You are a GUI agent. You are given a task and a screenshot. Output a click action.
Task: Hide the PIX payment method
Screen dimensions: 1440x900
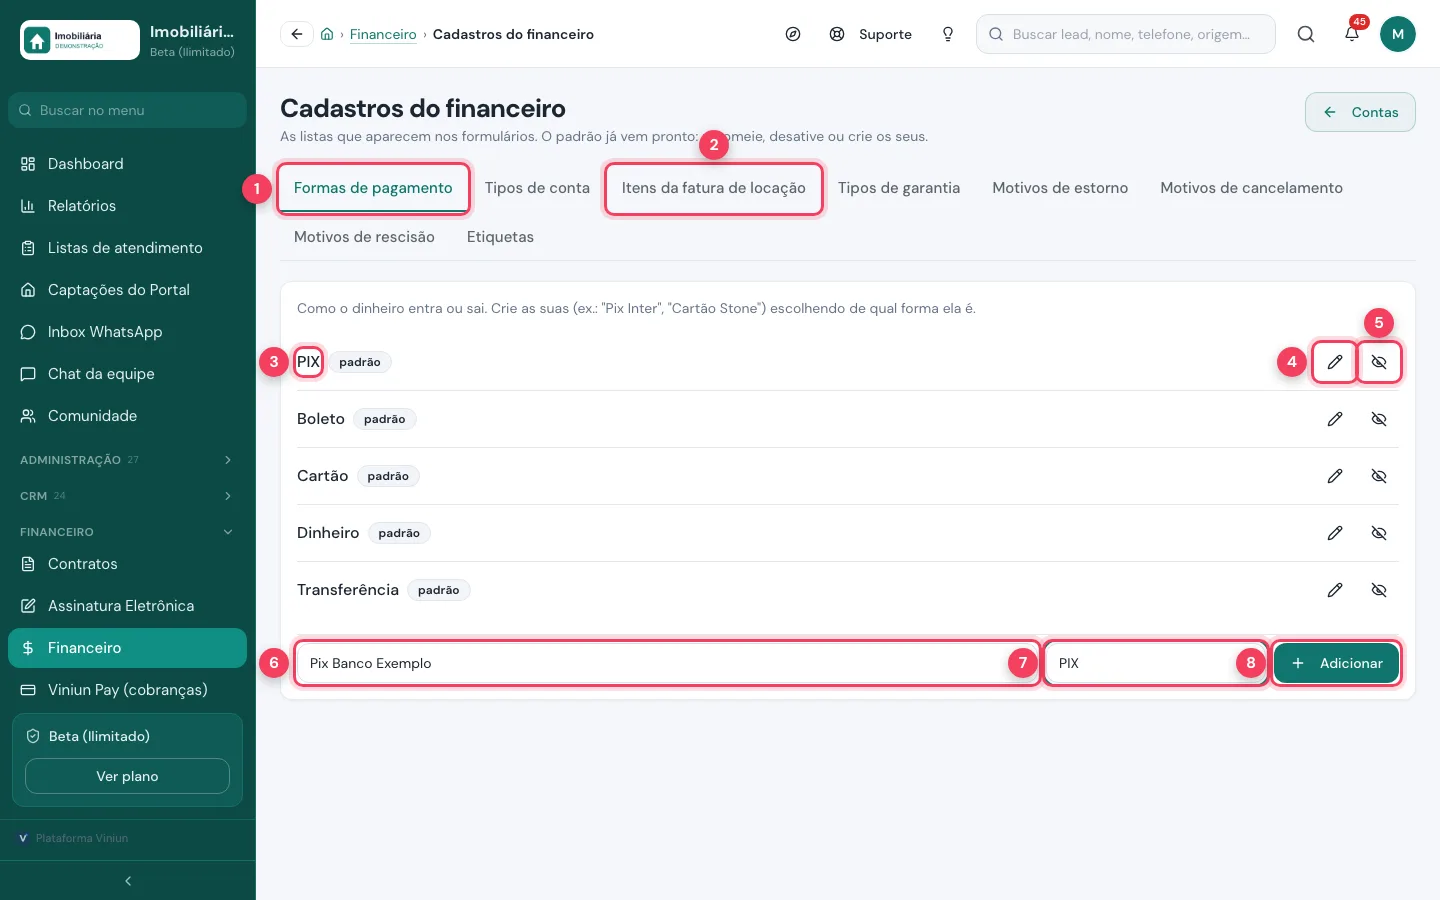coord(1379,362)
